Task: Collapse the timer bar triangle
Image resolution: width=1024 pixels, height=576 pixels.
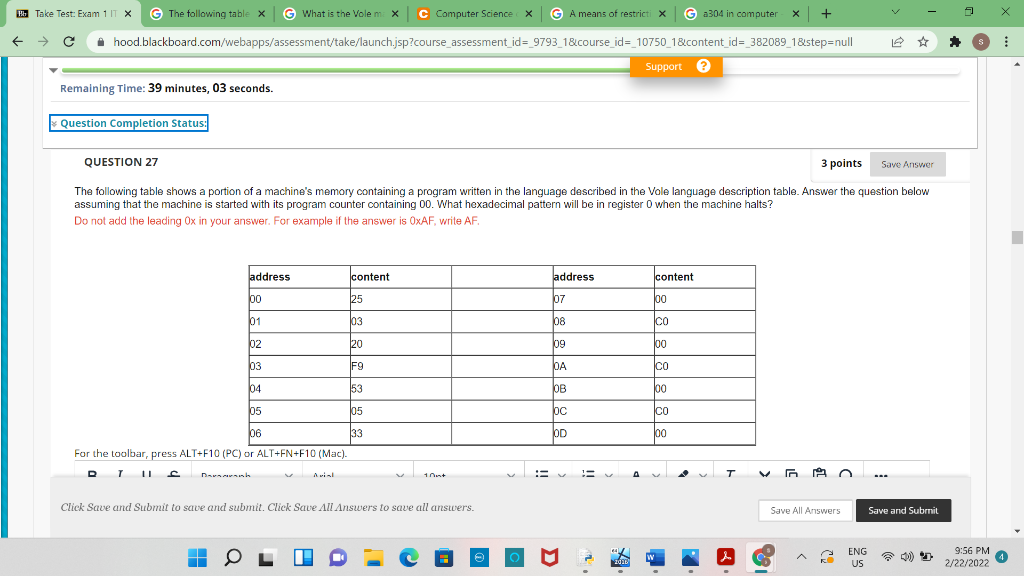Action: pyautogui.click(x=54, y=70)
